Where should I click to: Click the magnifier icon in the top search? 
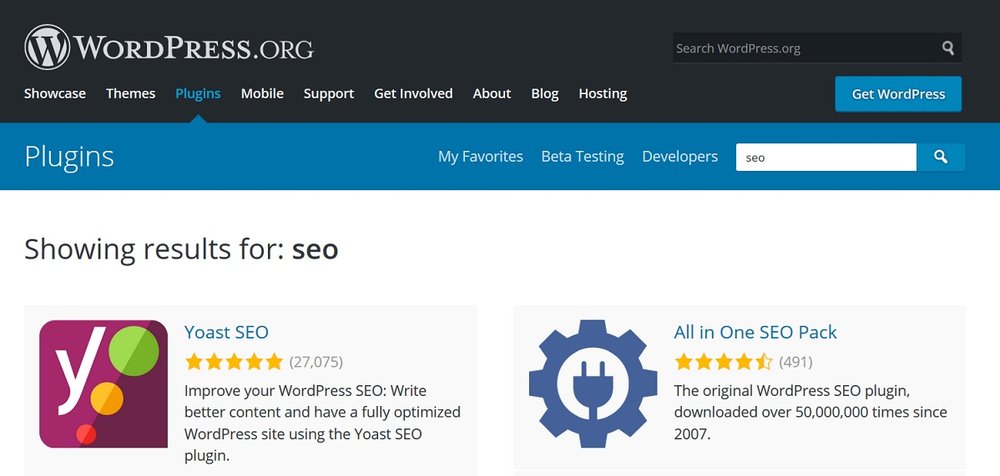coord(948,48)
